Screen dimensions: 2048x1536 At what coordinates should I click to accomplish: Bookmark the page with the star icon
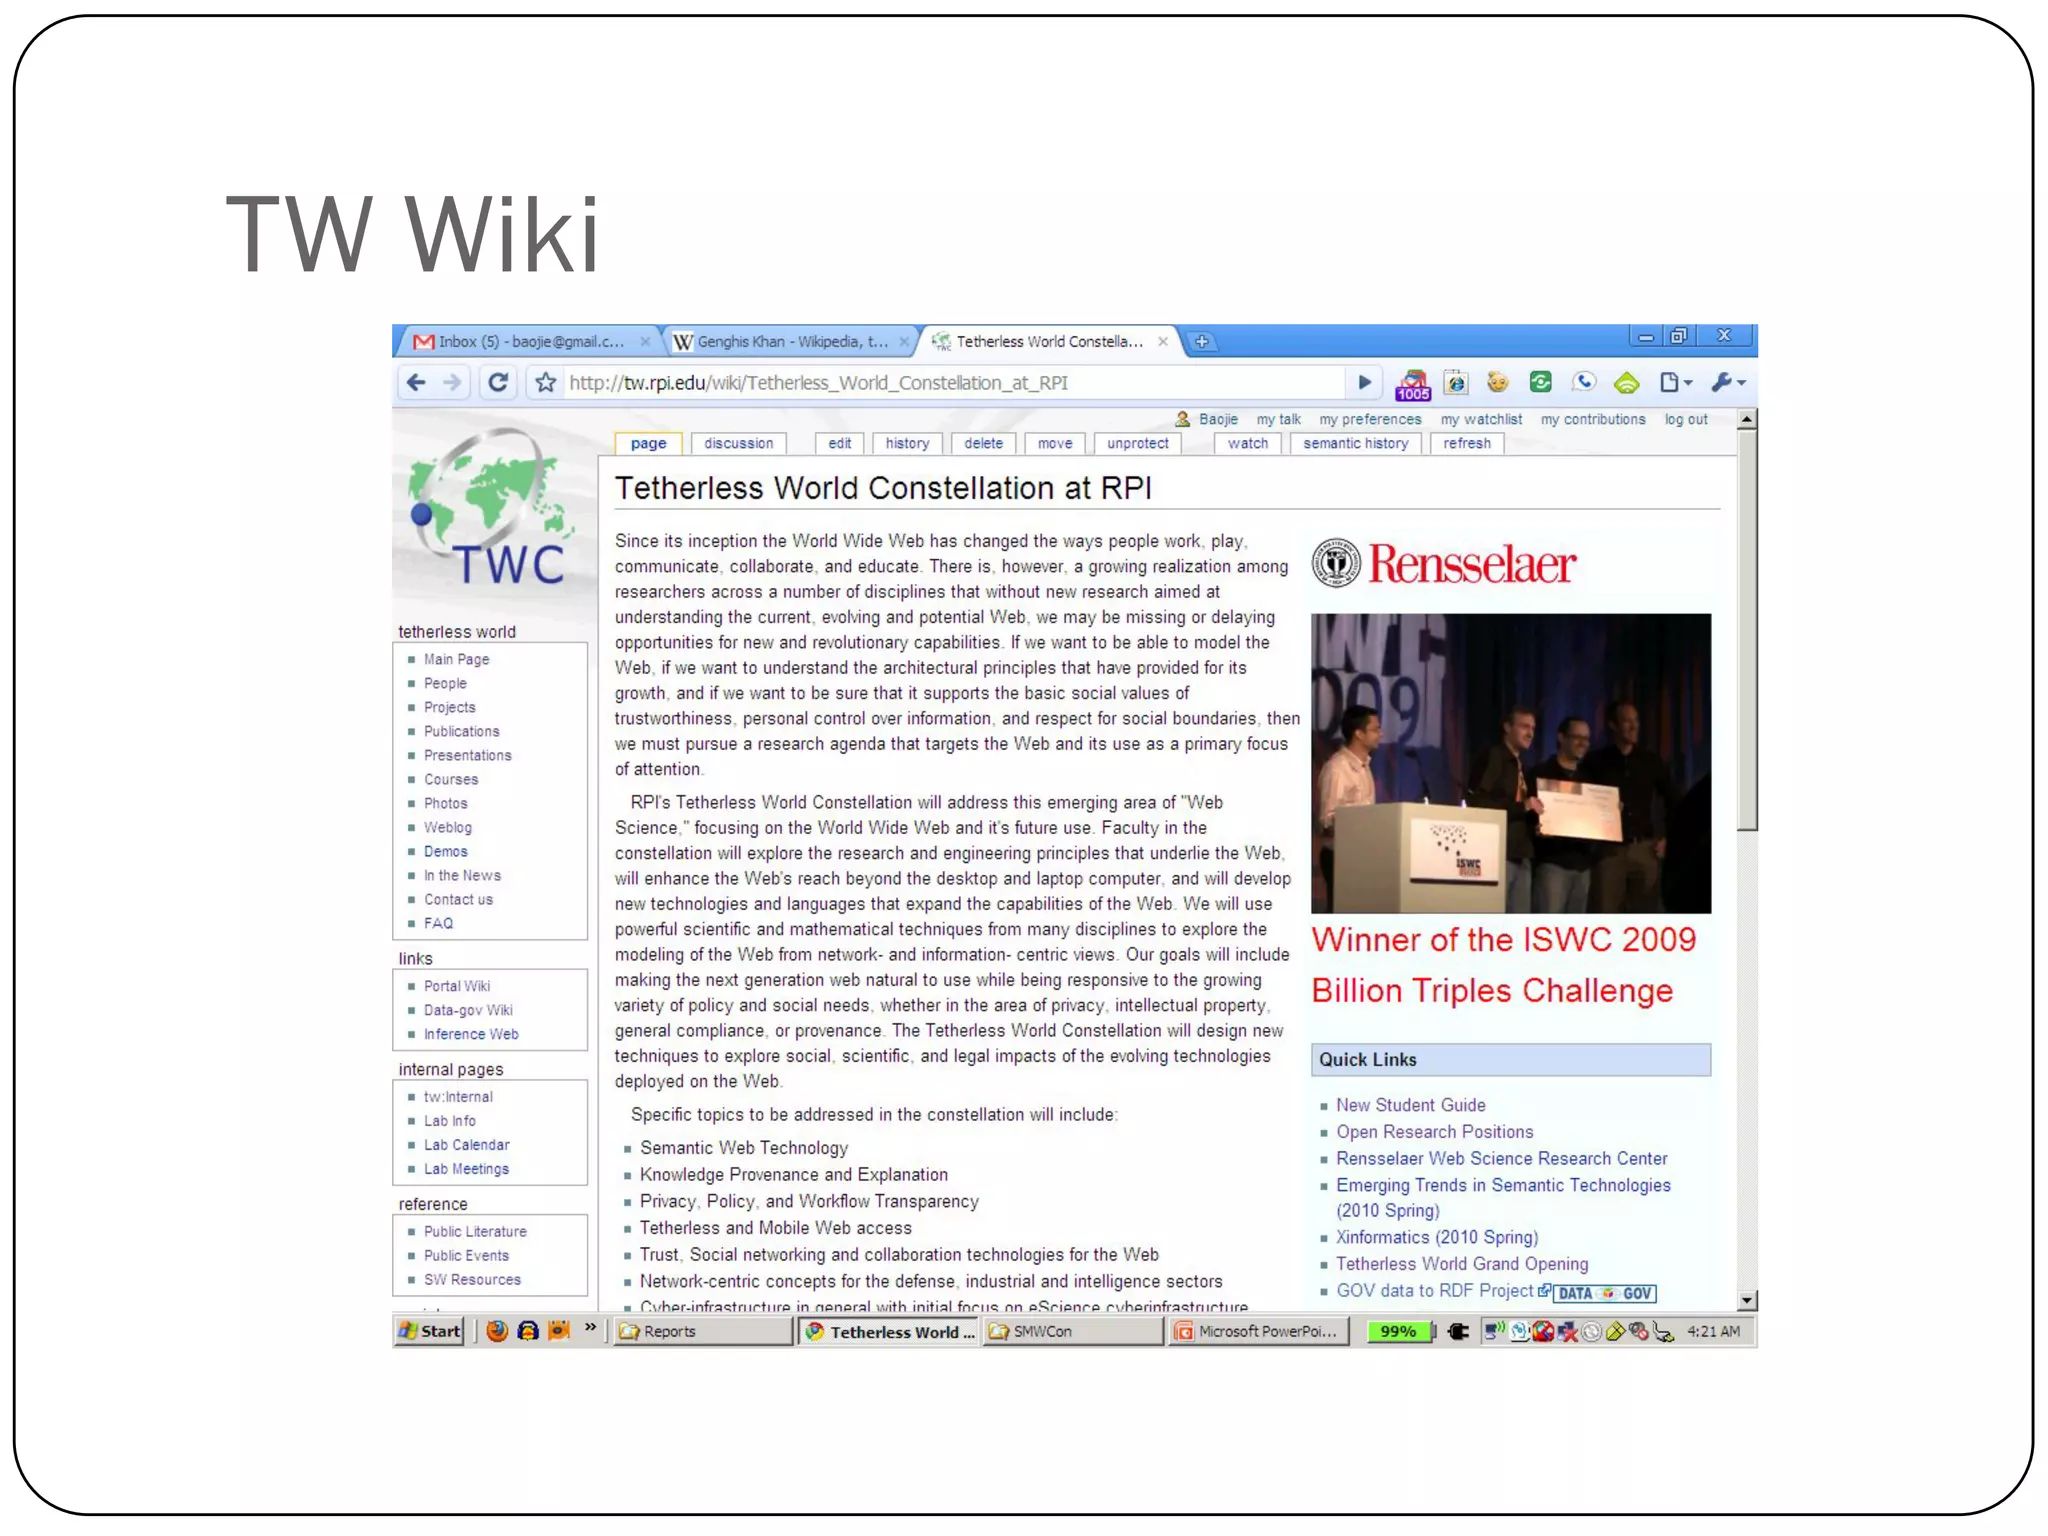click(545, 382)
